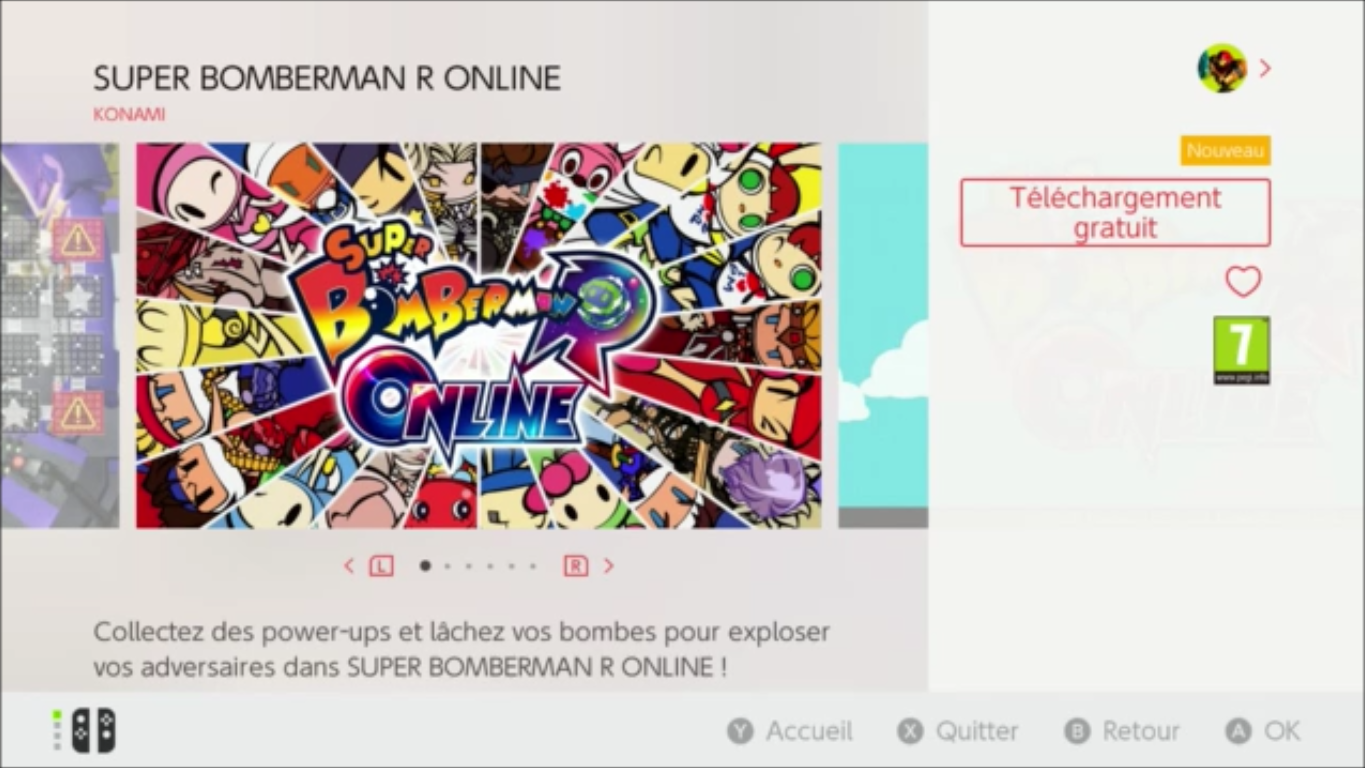Viewport: 1365px width, 768px height.
Task: Click the R shoulder button icon
Action: (x=576, y=566)
